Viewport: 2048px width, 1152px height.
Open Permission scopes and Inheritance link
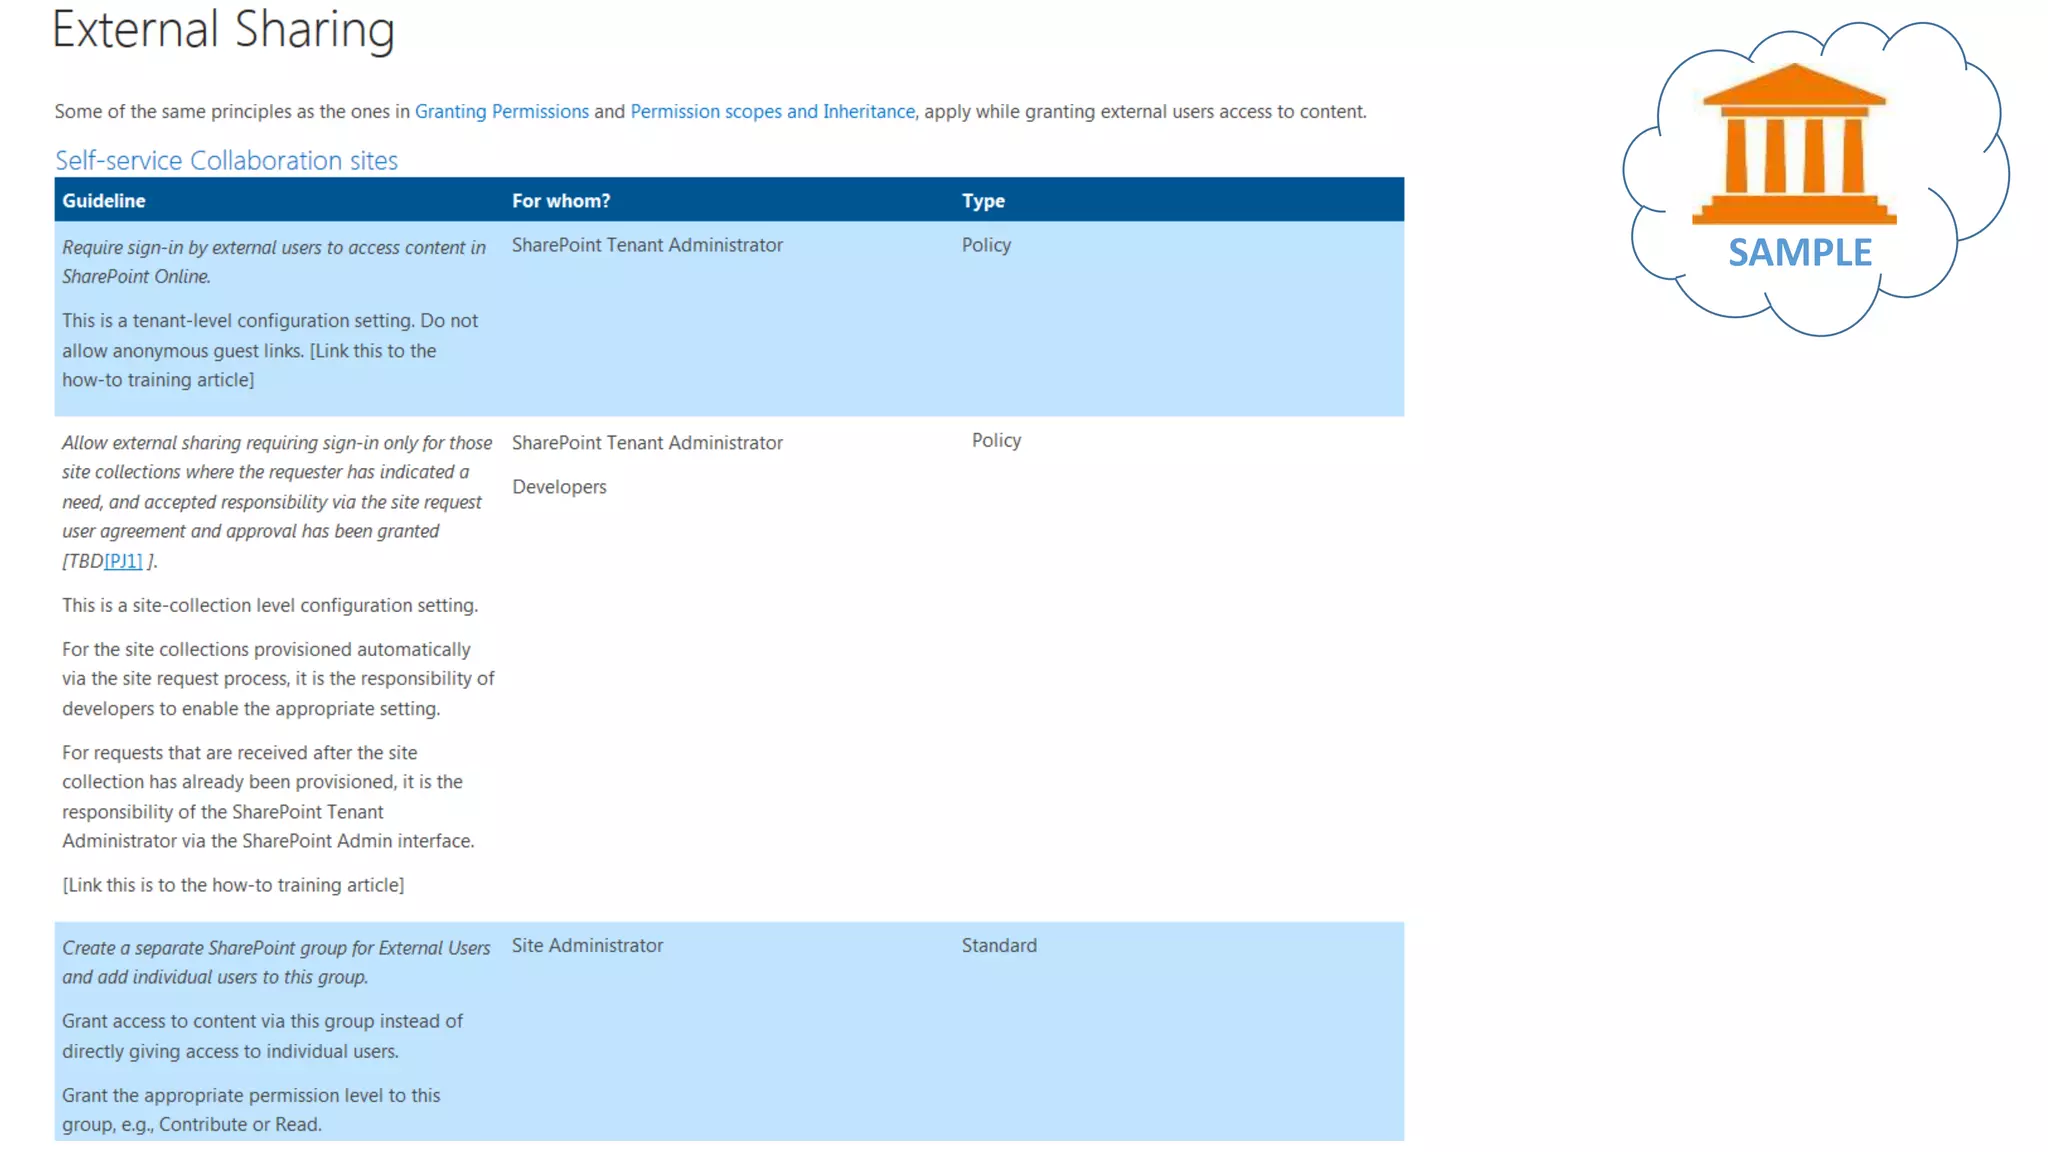coord(772,111)
